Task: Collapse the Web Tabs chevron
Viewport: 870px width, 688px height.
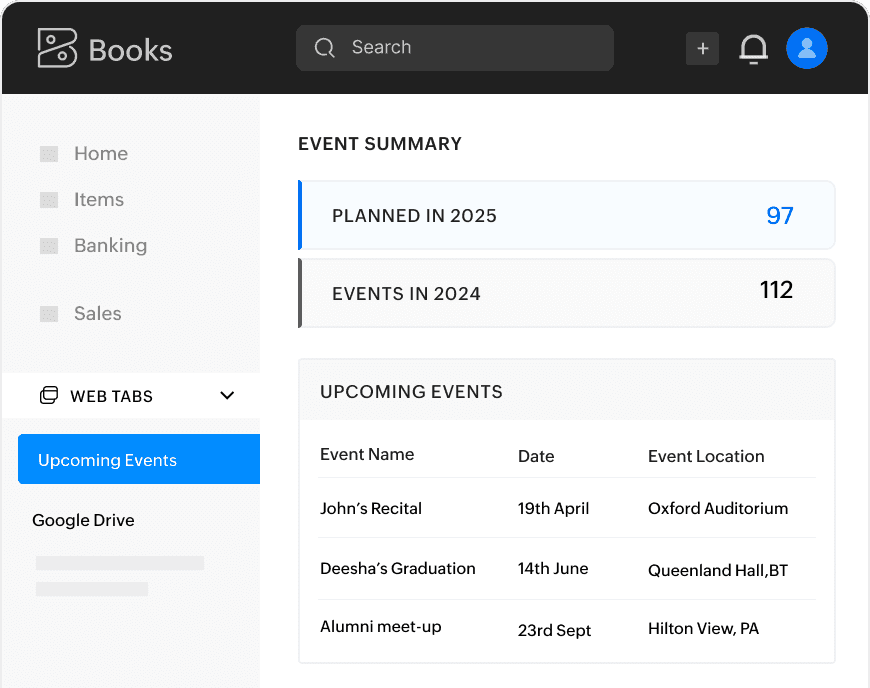Action: (227, 396)
